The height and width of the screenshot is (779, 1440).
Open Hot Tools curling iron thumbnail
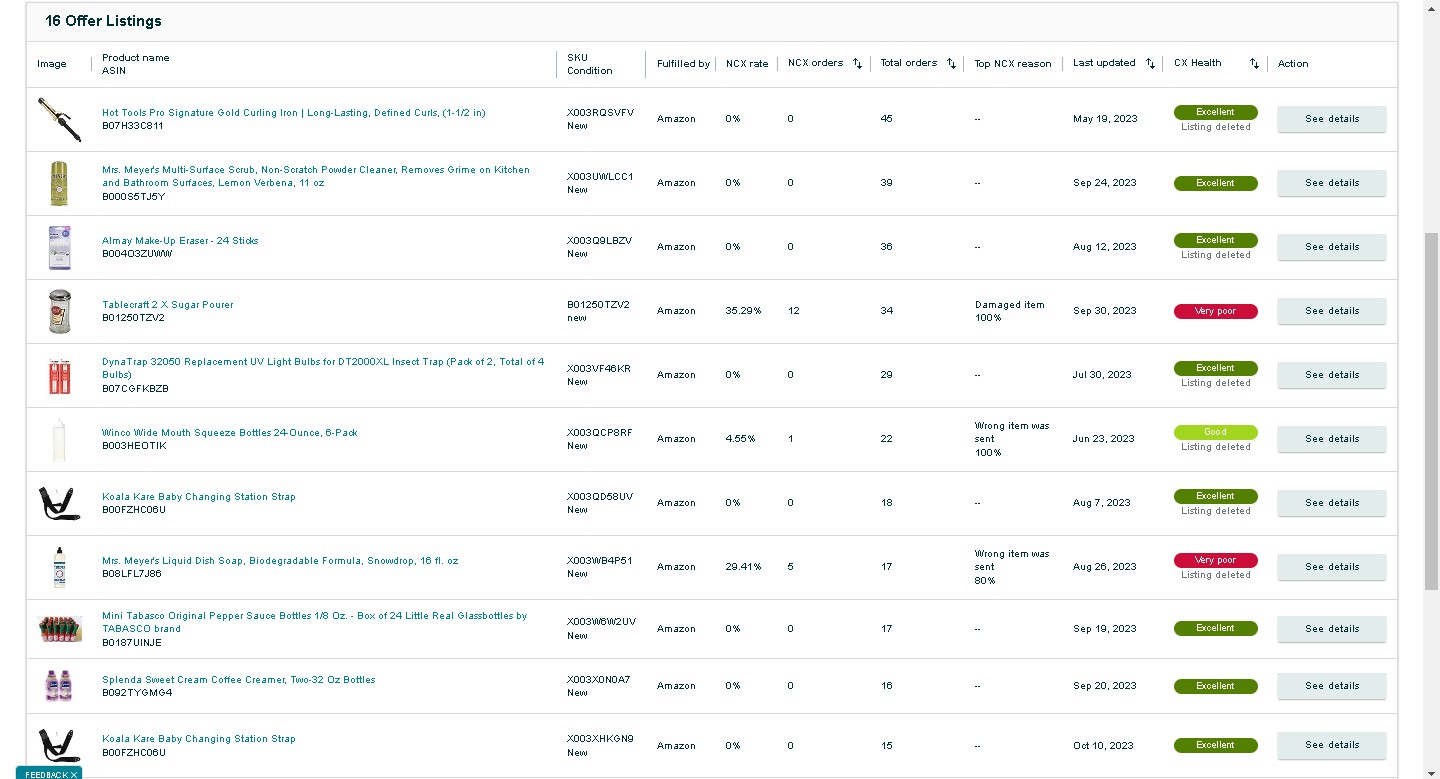point(59,119)
